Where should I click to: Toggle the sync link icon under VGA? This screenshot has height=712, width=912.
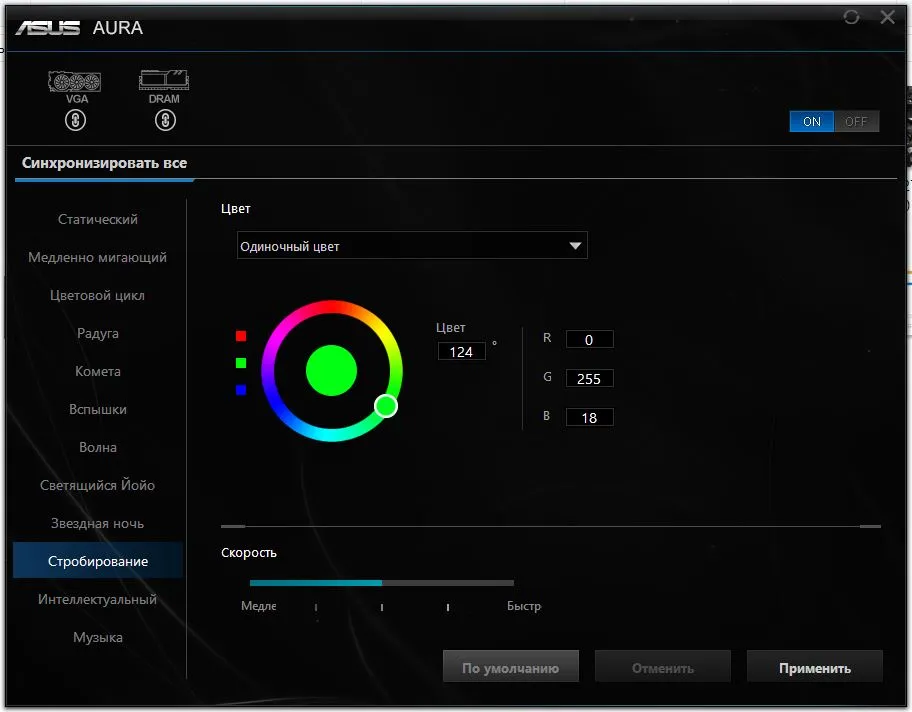(x=75, y=120)
